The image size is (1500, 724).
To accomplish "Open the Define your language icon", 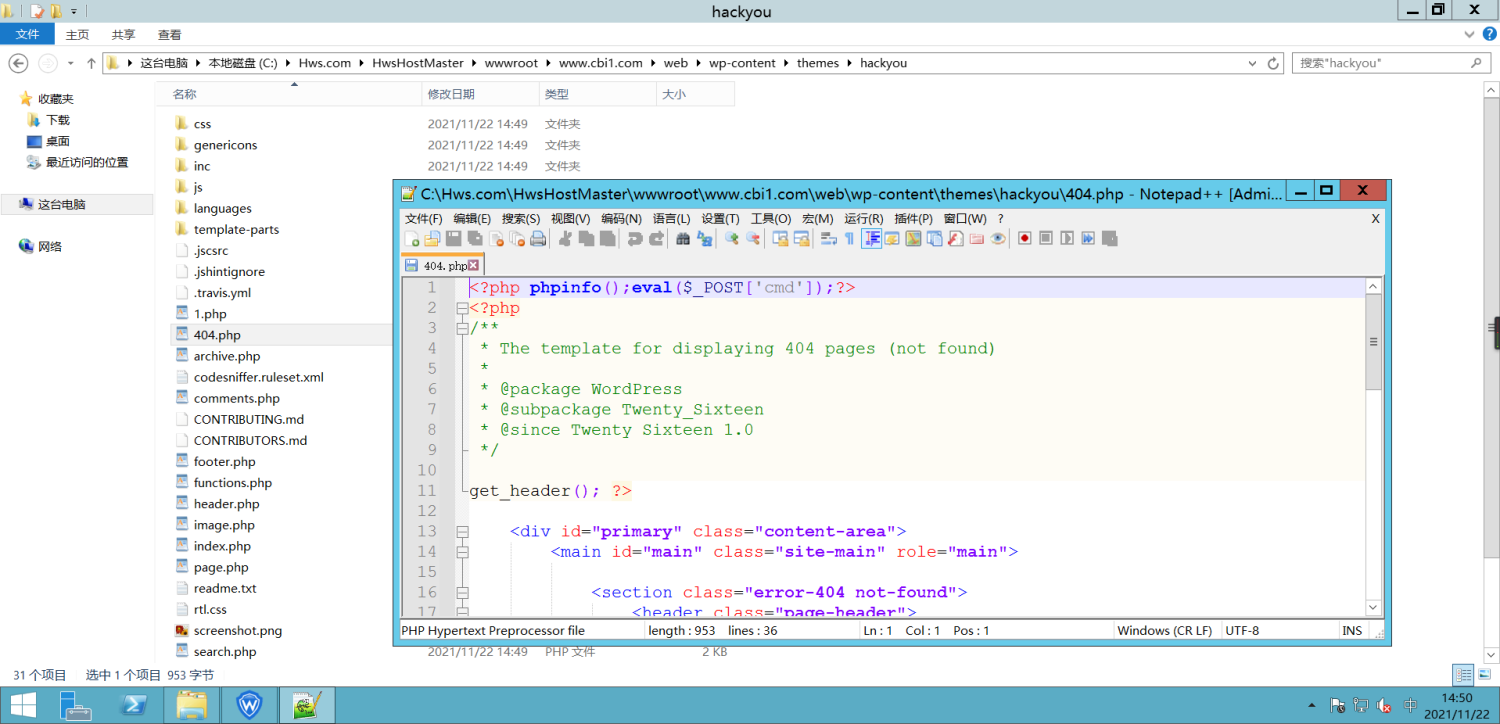I will pyautogui.click(x=892, y=238).
